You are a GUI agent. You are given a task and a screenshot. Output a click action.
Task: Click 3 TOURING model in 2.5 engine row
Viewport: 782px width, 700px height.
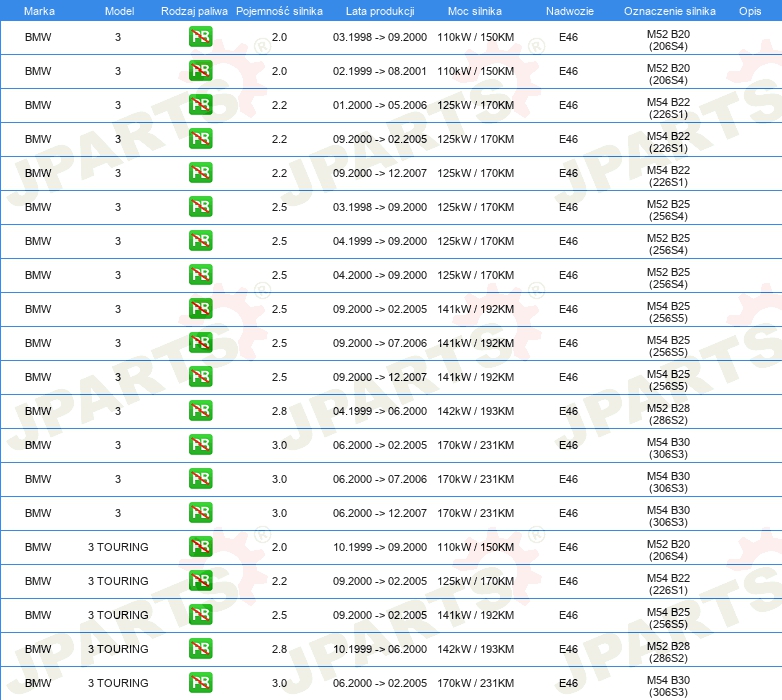coord(118,615)
